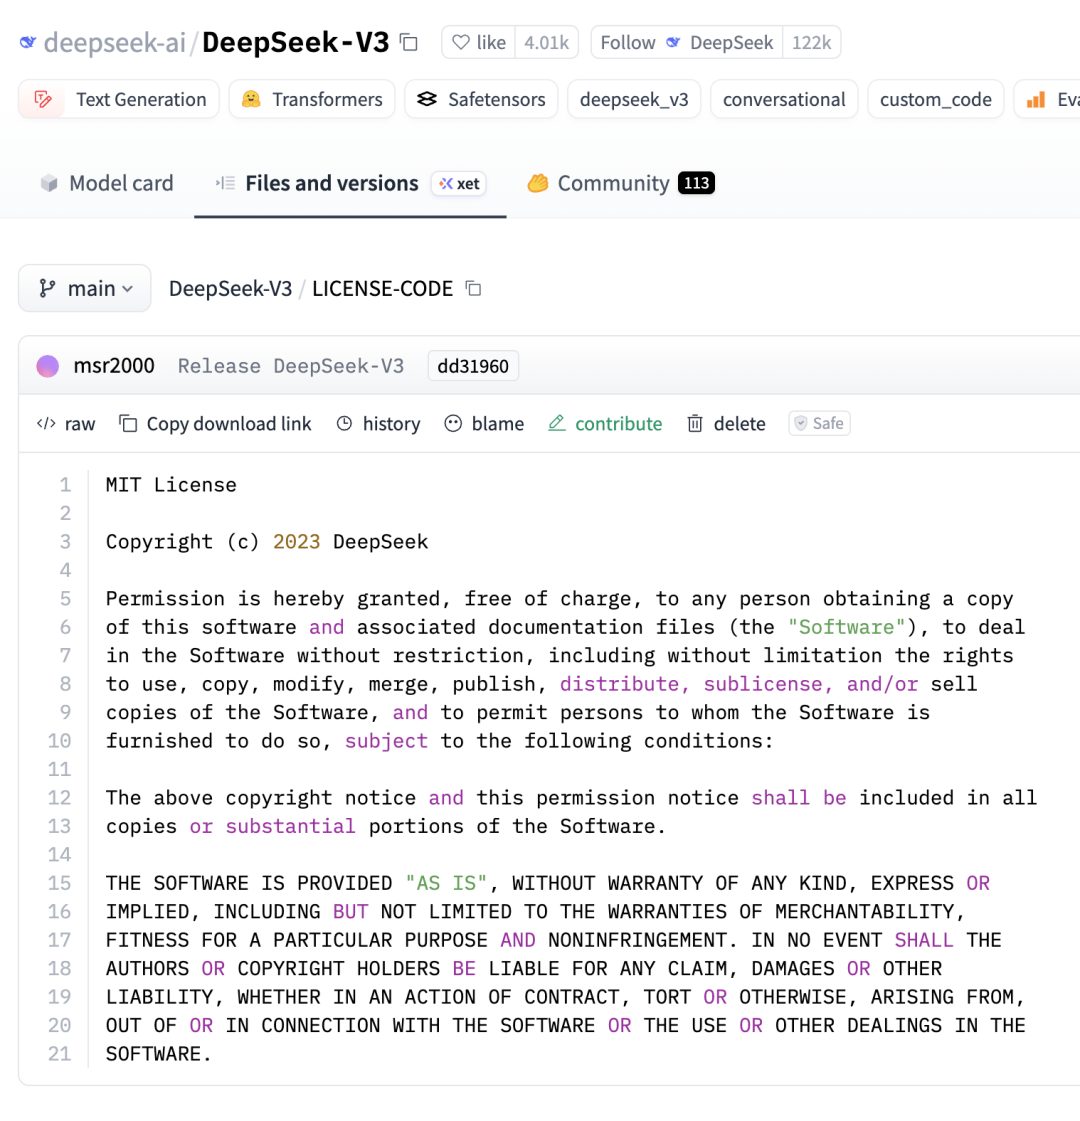The image size is (1080, 1121).
Task: Open commit hash dd31960
Action: click(x=473, y=366)
